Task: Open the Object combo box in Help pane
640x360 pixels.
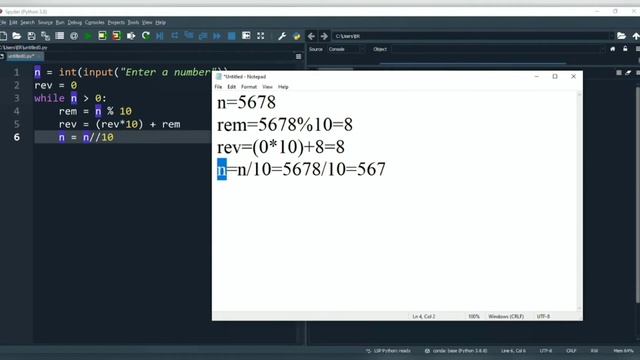Action: point(497,49)
